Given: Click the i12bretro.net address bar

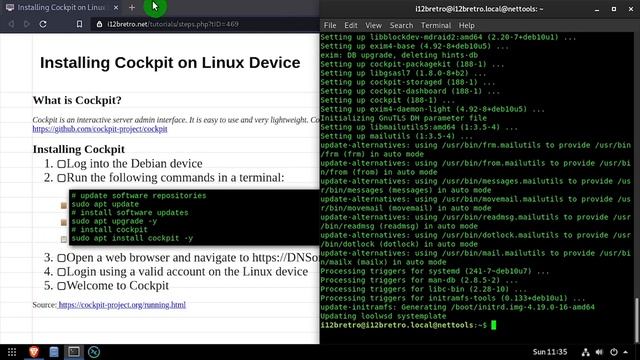Looking at the screenshot, I should [x=204, y=24].
